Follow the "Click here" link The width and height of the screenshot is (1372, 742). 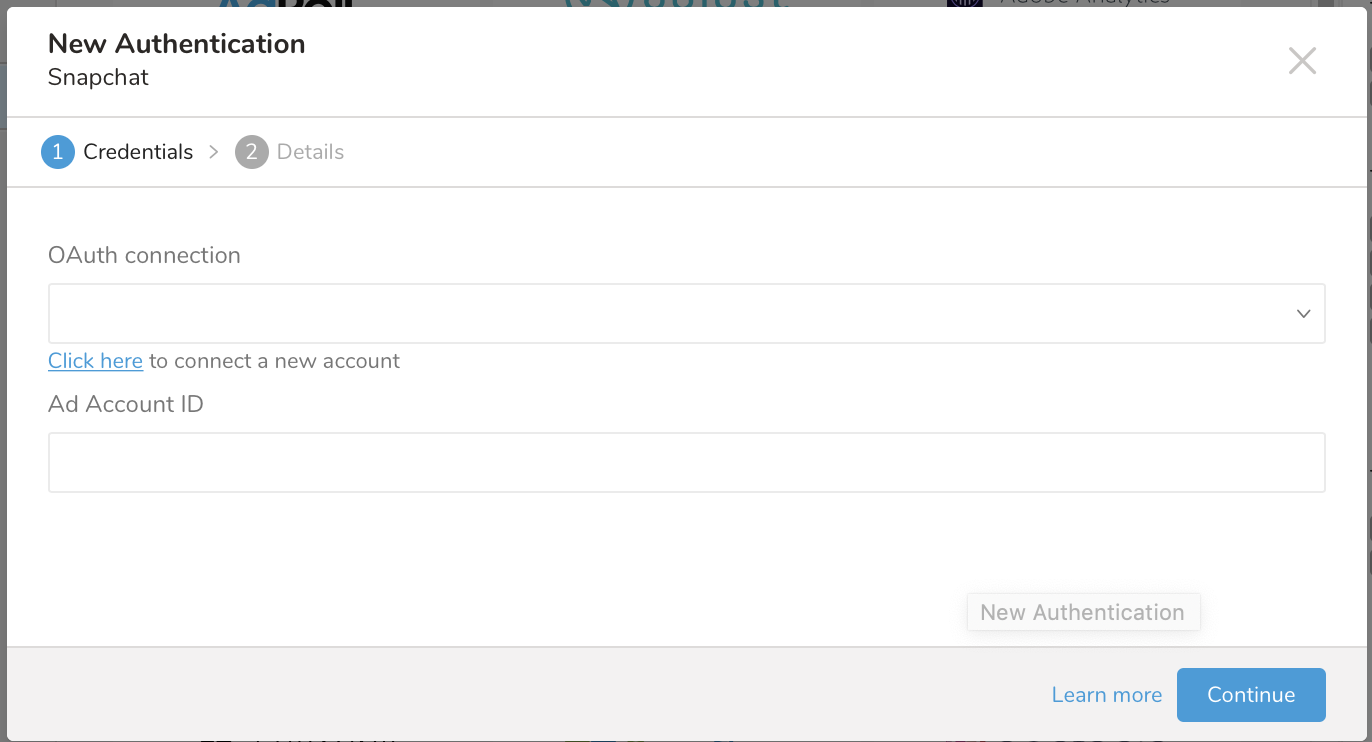point(95,361)
